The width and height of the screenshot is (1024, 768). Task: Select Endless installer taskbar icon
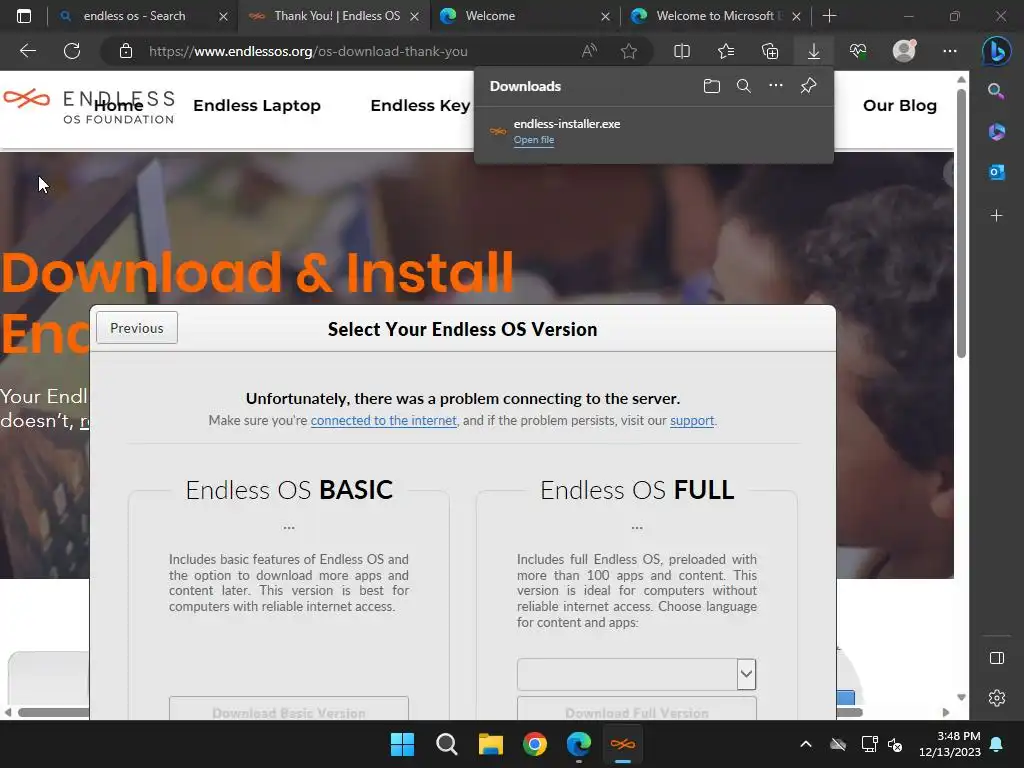pyautogui.click(x=622, y=744)
